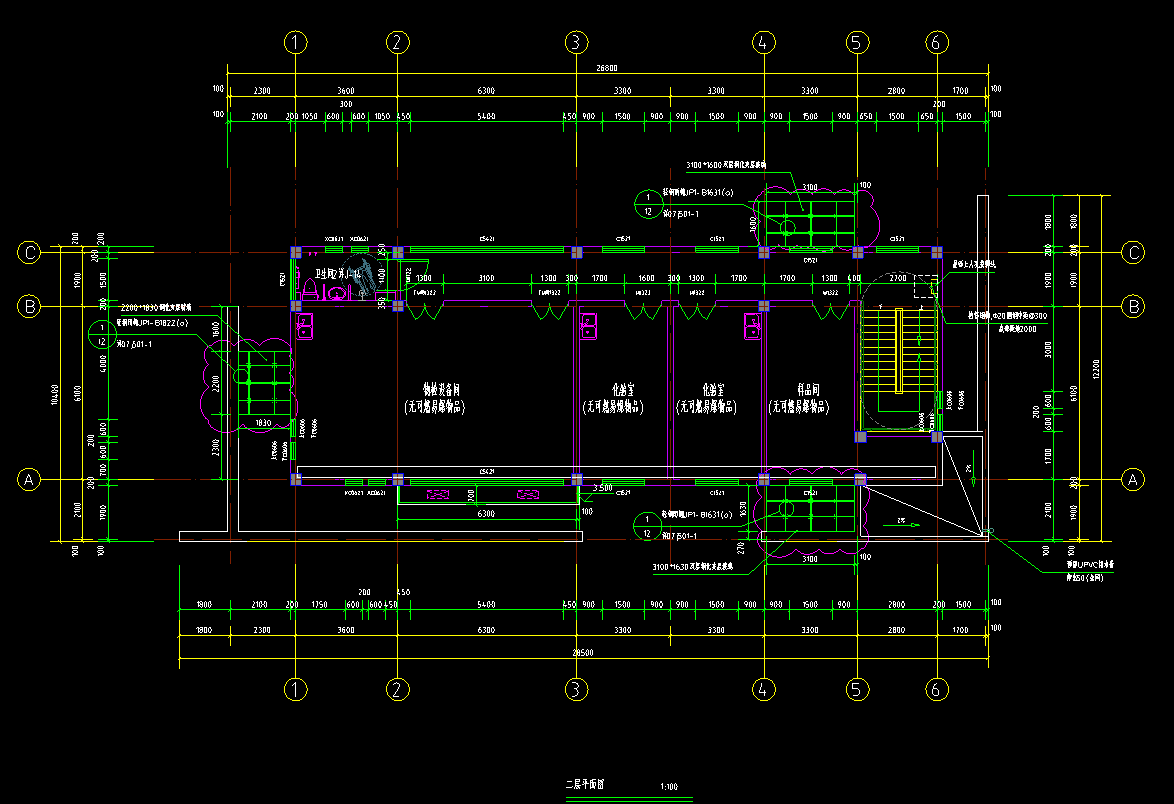Screen dimensions: 1174x804
Task: Click grid axis bubble 1 at top
Action: [x=295, y=42]
